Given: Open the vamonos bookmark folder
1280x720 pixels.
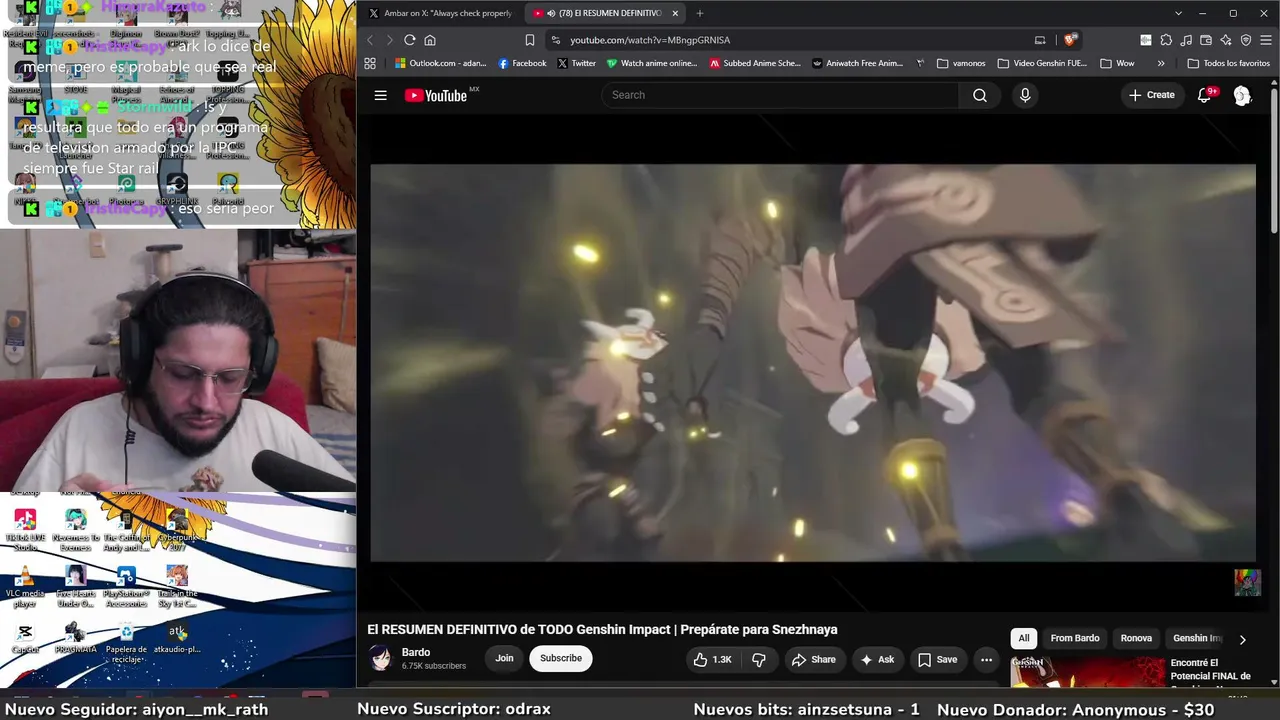Looking at the screenshot, I should tap(961, 63).
